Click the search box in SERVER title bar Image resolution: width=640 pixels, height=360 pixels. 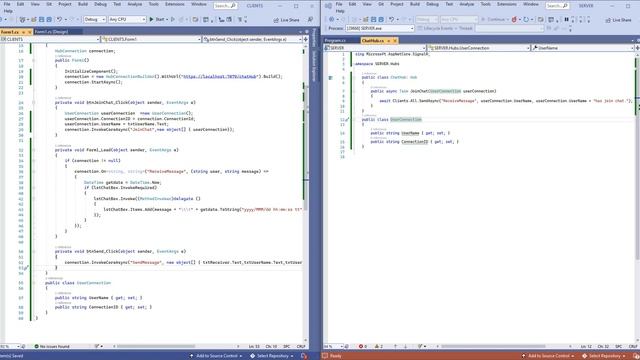click(x=557, y=6)
